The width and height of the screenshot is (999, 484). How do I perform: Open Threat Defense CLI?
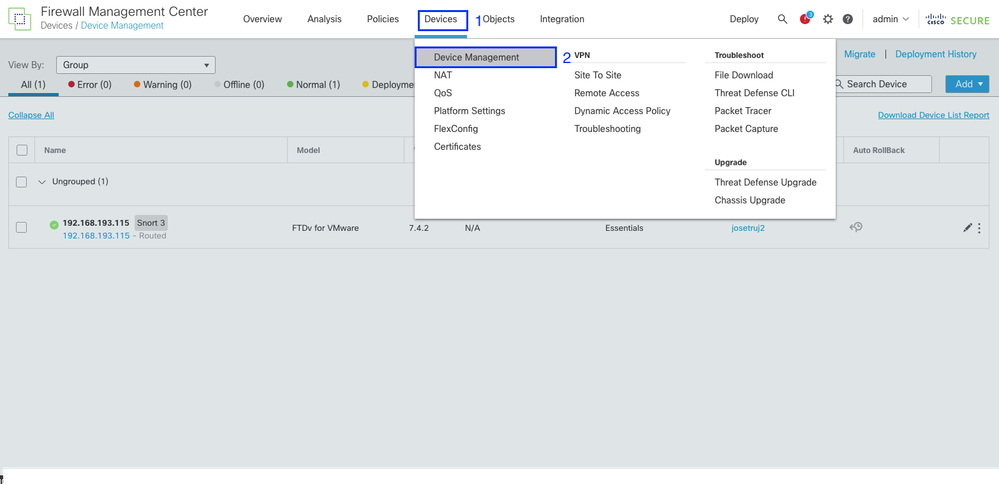754,93
